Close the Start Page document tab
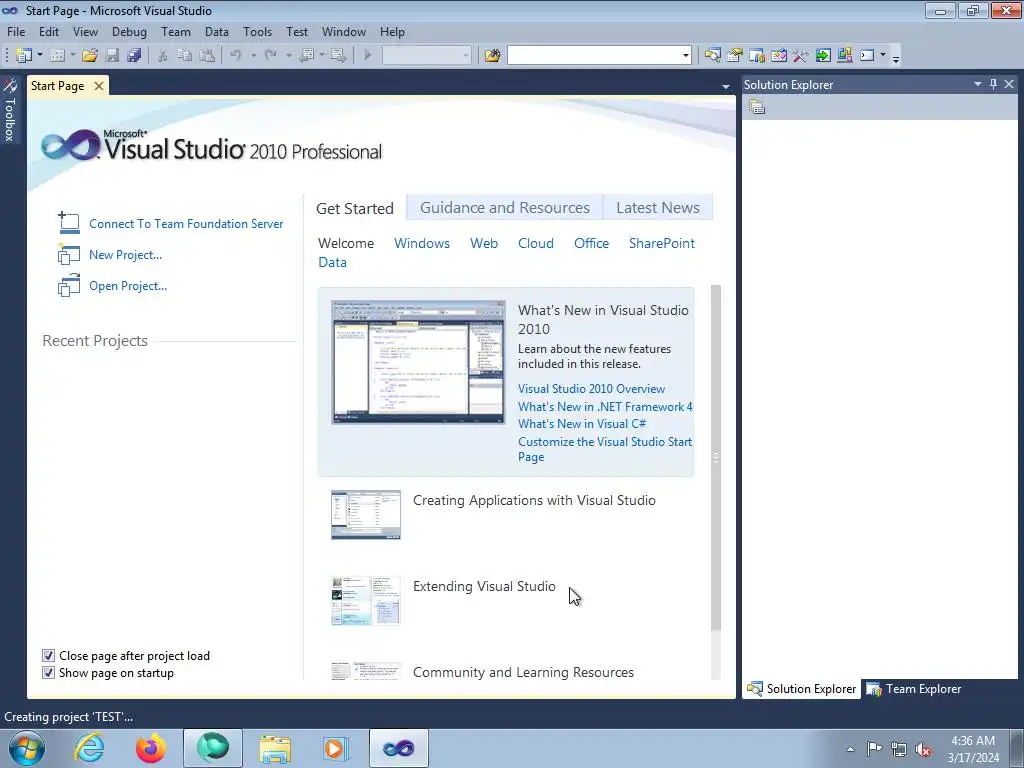The image size is (1024, 768). (x=99, y=86)
